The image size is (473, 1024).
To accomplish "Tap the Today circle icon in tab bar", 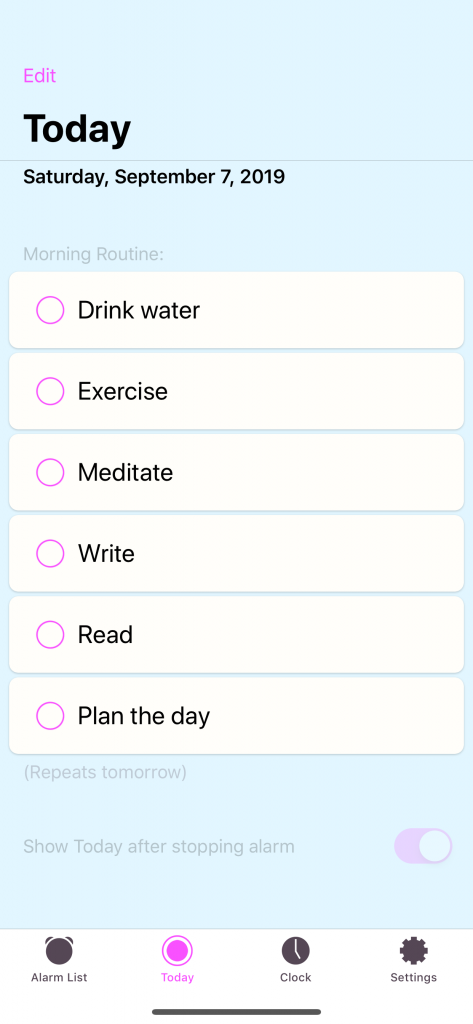I will coord(177,950).
